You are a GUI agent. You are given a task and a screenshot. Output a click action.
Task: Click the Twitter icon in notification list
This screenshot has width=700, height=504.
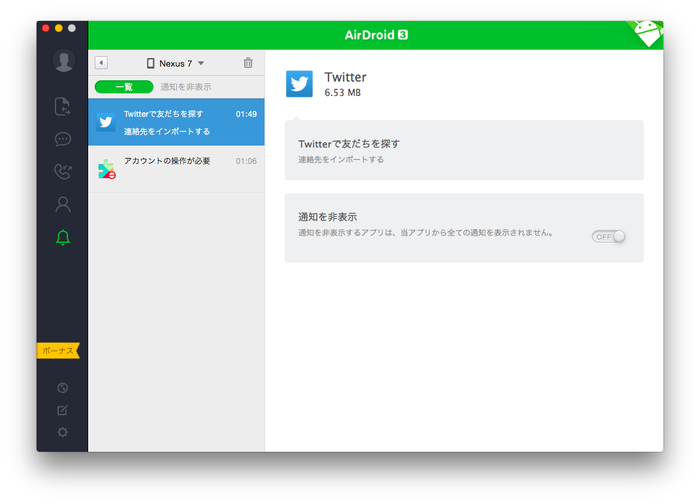click(106, 122)
